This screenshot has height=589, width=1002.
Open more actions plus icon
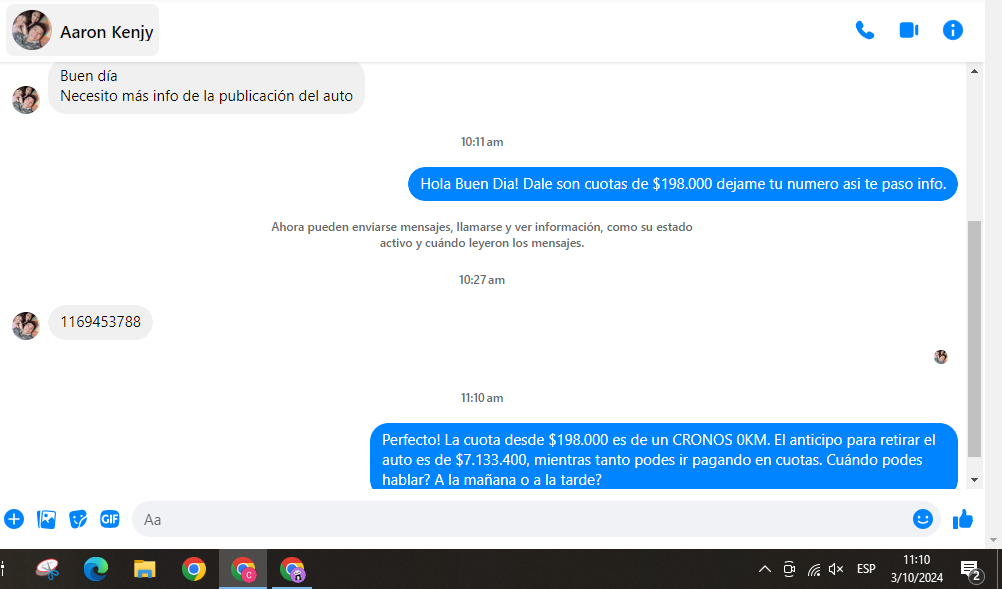tap(14, 519)
